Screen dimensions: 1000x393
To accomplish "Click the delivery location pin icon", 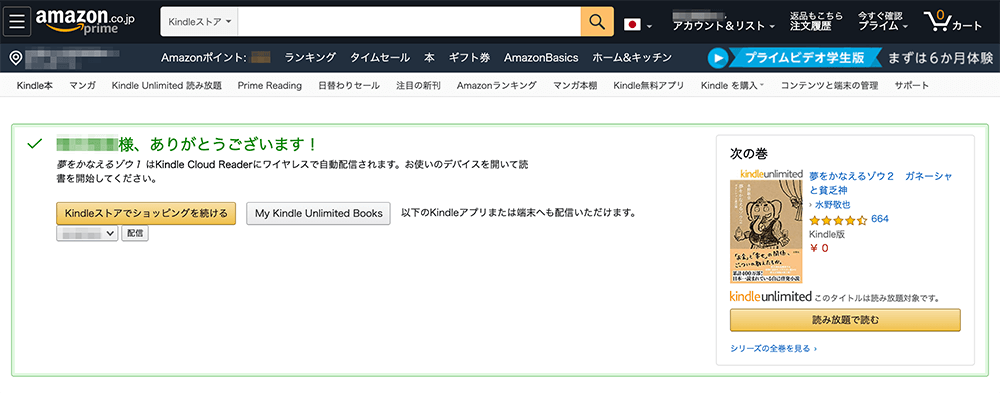I will 17,59.
